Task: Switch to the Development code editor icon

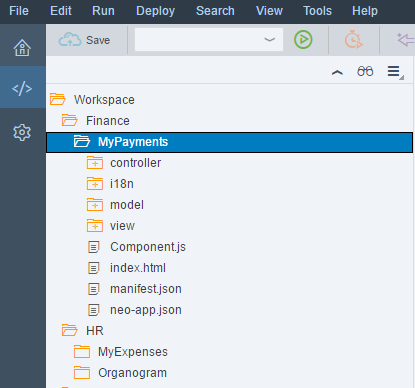Action: (x=22, y=88)
